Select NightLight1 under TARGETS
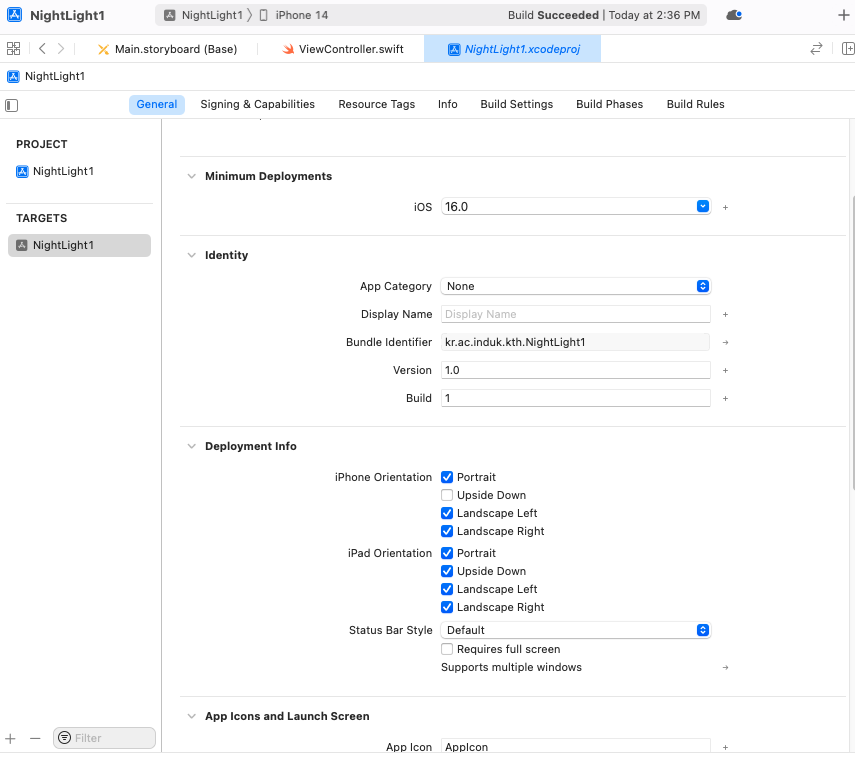Screen dimensions: 855x758 (x=80, y=245)
